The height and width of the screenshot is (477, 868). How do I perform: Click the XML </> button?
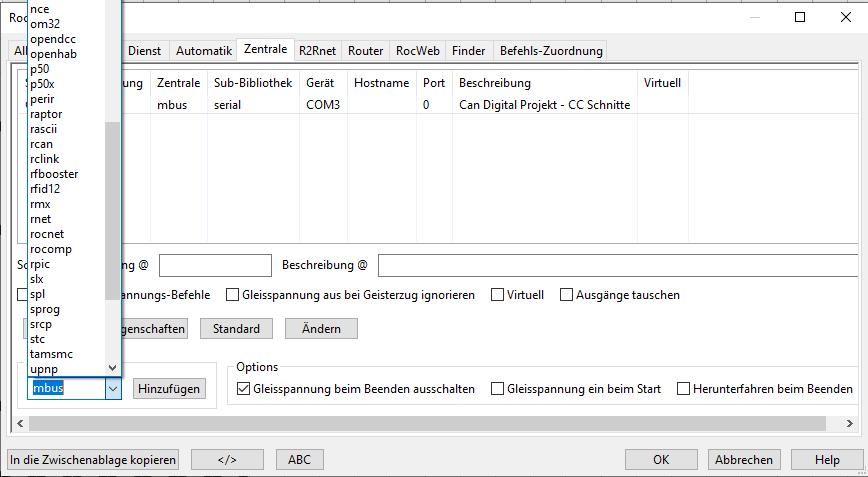tap(227, 460)
